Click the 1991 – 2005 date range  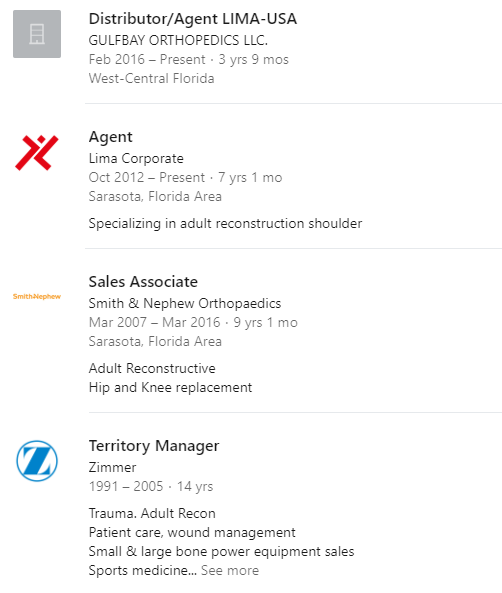(x=126, y=486)
